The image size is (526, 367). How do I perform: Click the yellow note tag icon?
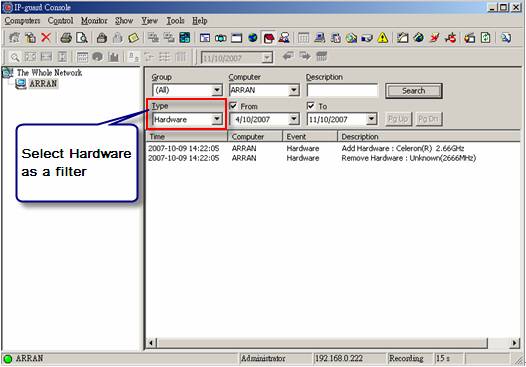coord(133,38)
